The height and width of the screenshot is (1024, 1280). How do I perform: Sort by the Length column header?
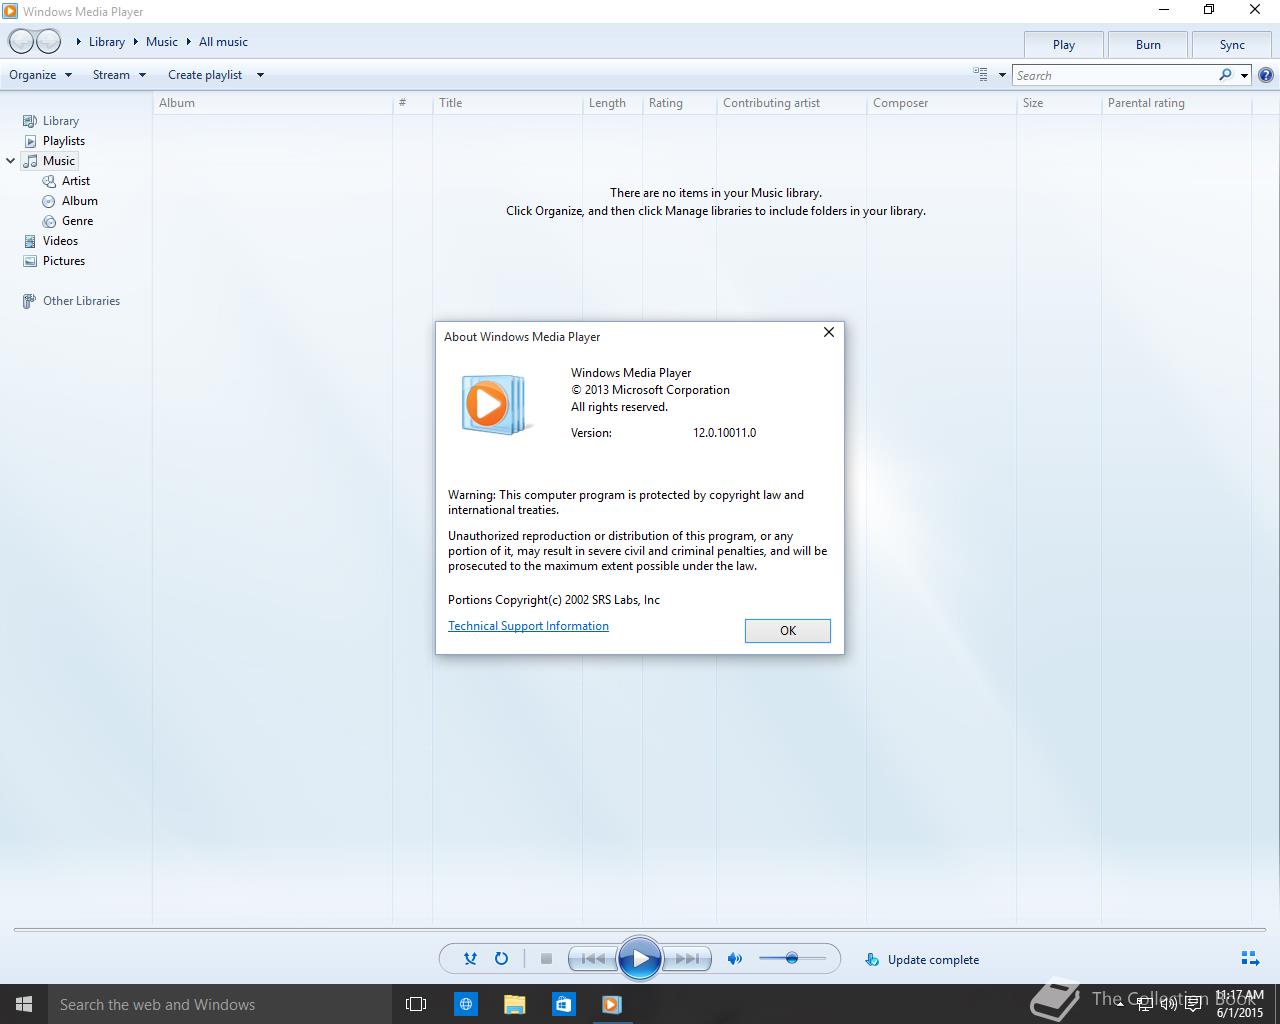click(x=612, y=103)
